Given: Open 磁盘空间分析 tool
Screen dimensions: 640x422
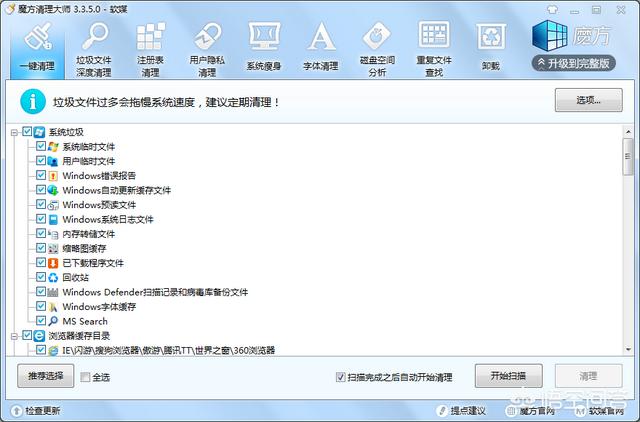Looking at the screenshot, I should (x=377, y=49).
